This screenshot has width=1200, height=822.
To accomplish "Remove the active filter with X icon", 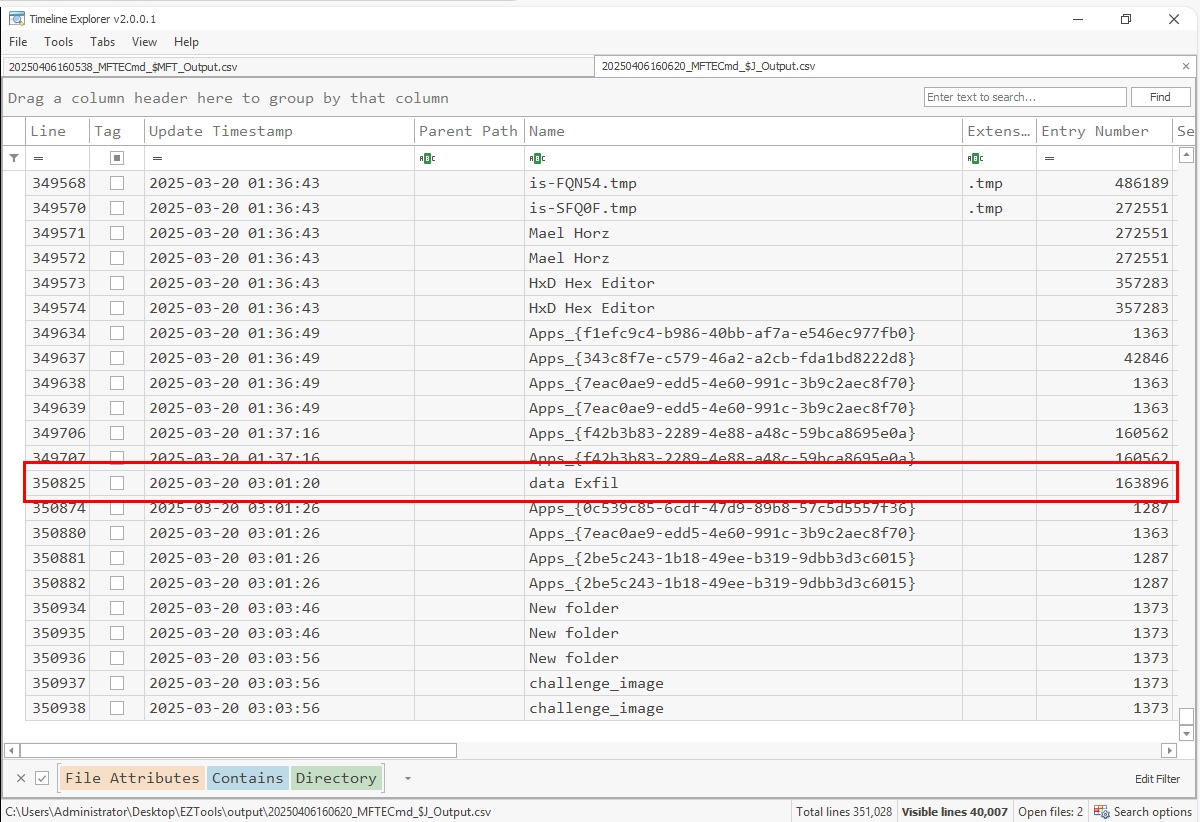I will pos(21,778).
